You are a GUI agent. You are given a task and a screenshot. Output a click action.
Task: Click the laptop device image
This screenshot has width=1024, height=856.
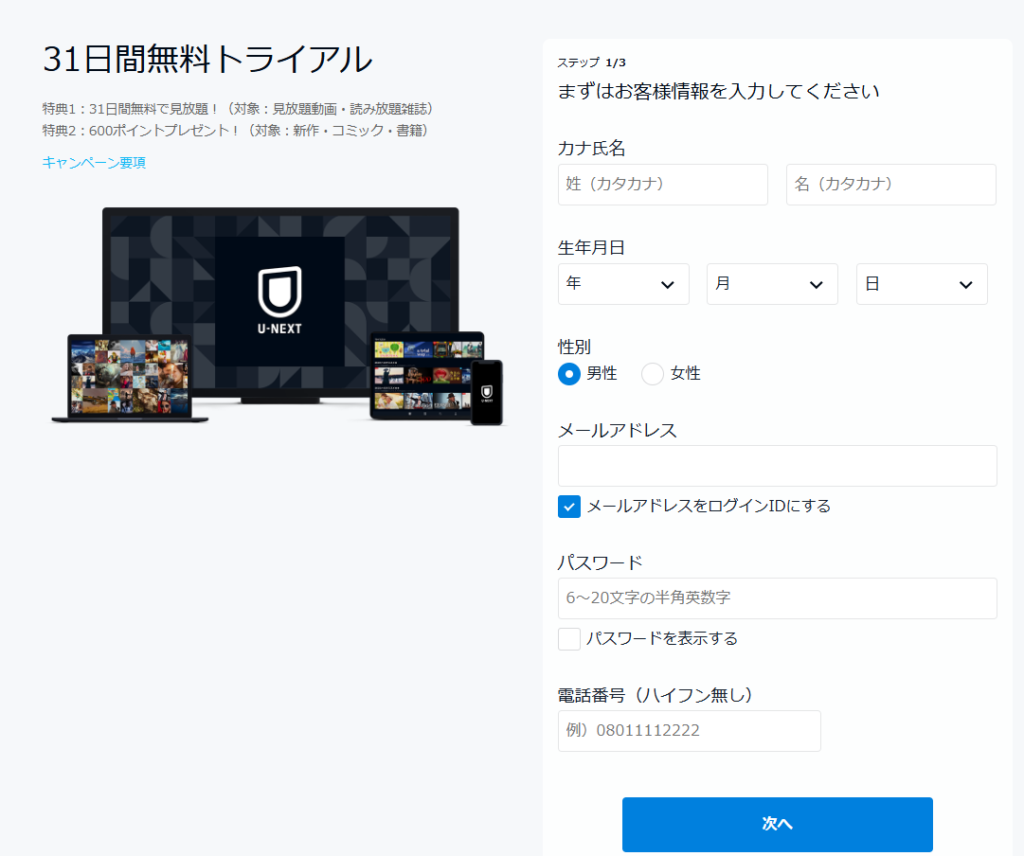pyautogui.click(x=128, y=378)
